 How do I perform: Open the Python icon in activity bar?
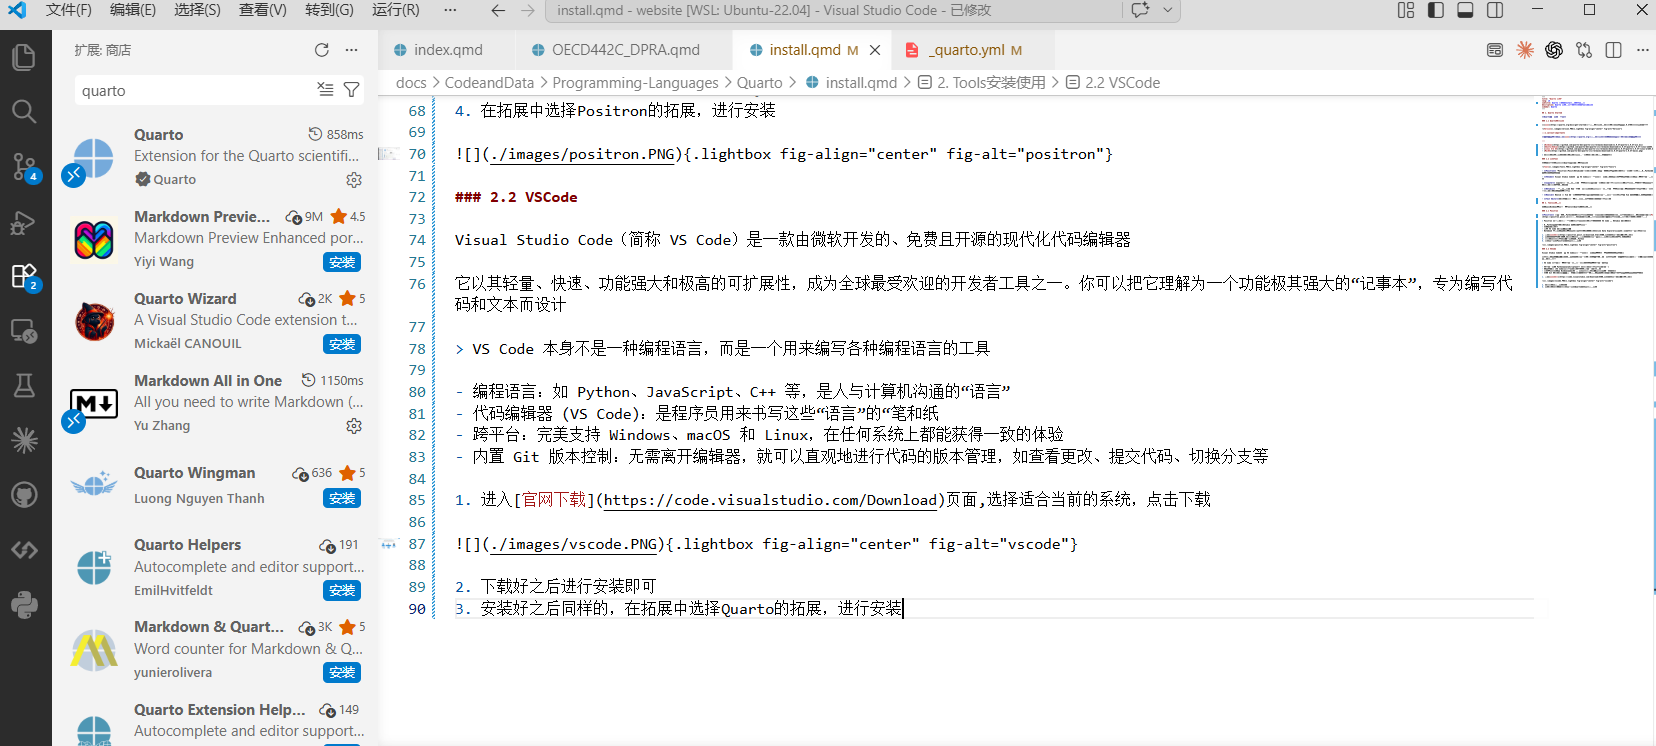(x=24, y=604)
